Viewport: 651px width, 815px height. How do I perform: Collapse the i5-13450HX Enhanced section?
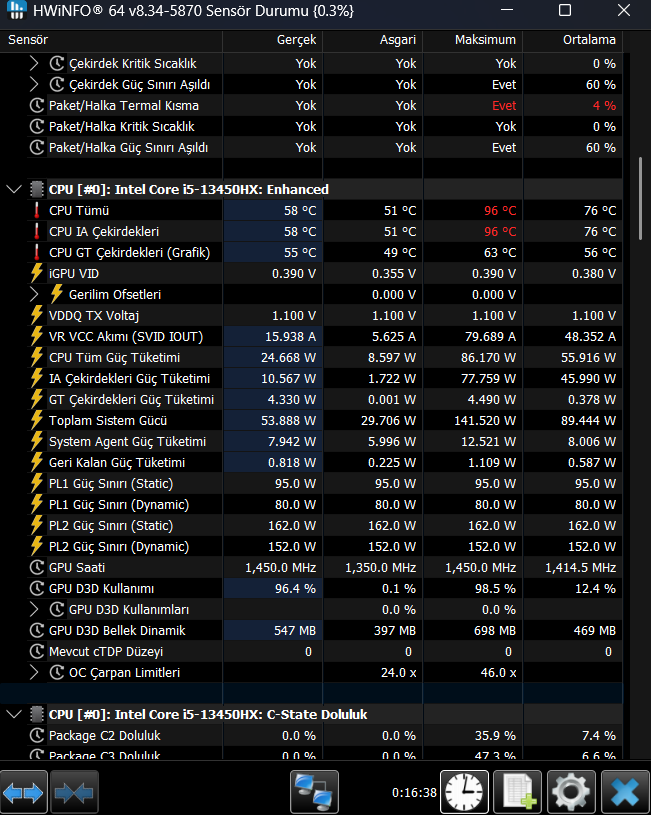point(14,189)
